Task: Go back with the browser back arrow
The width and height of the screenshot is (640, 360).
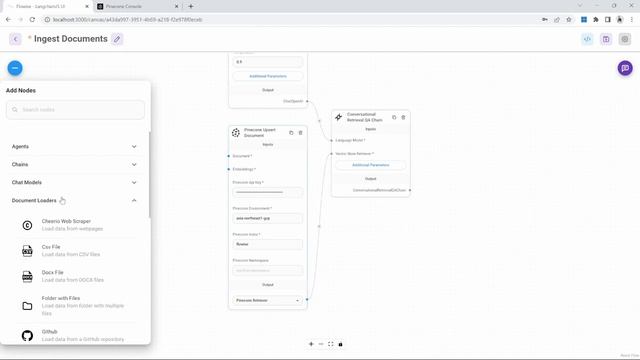Action: coord(9,20)
